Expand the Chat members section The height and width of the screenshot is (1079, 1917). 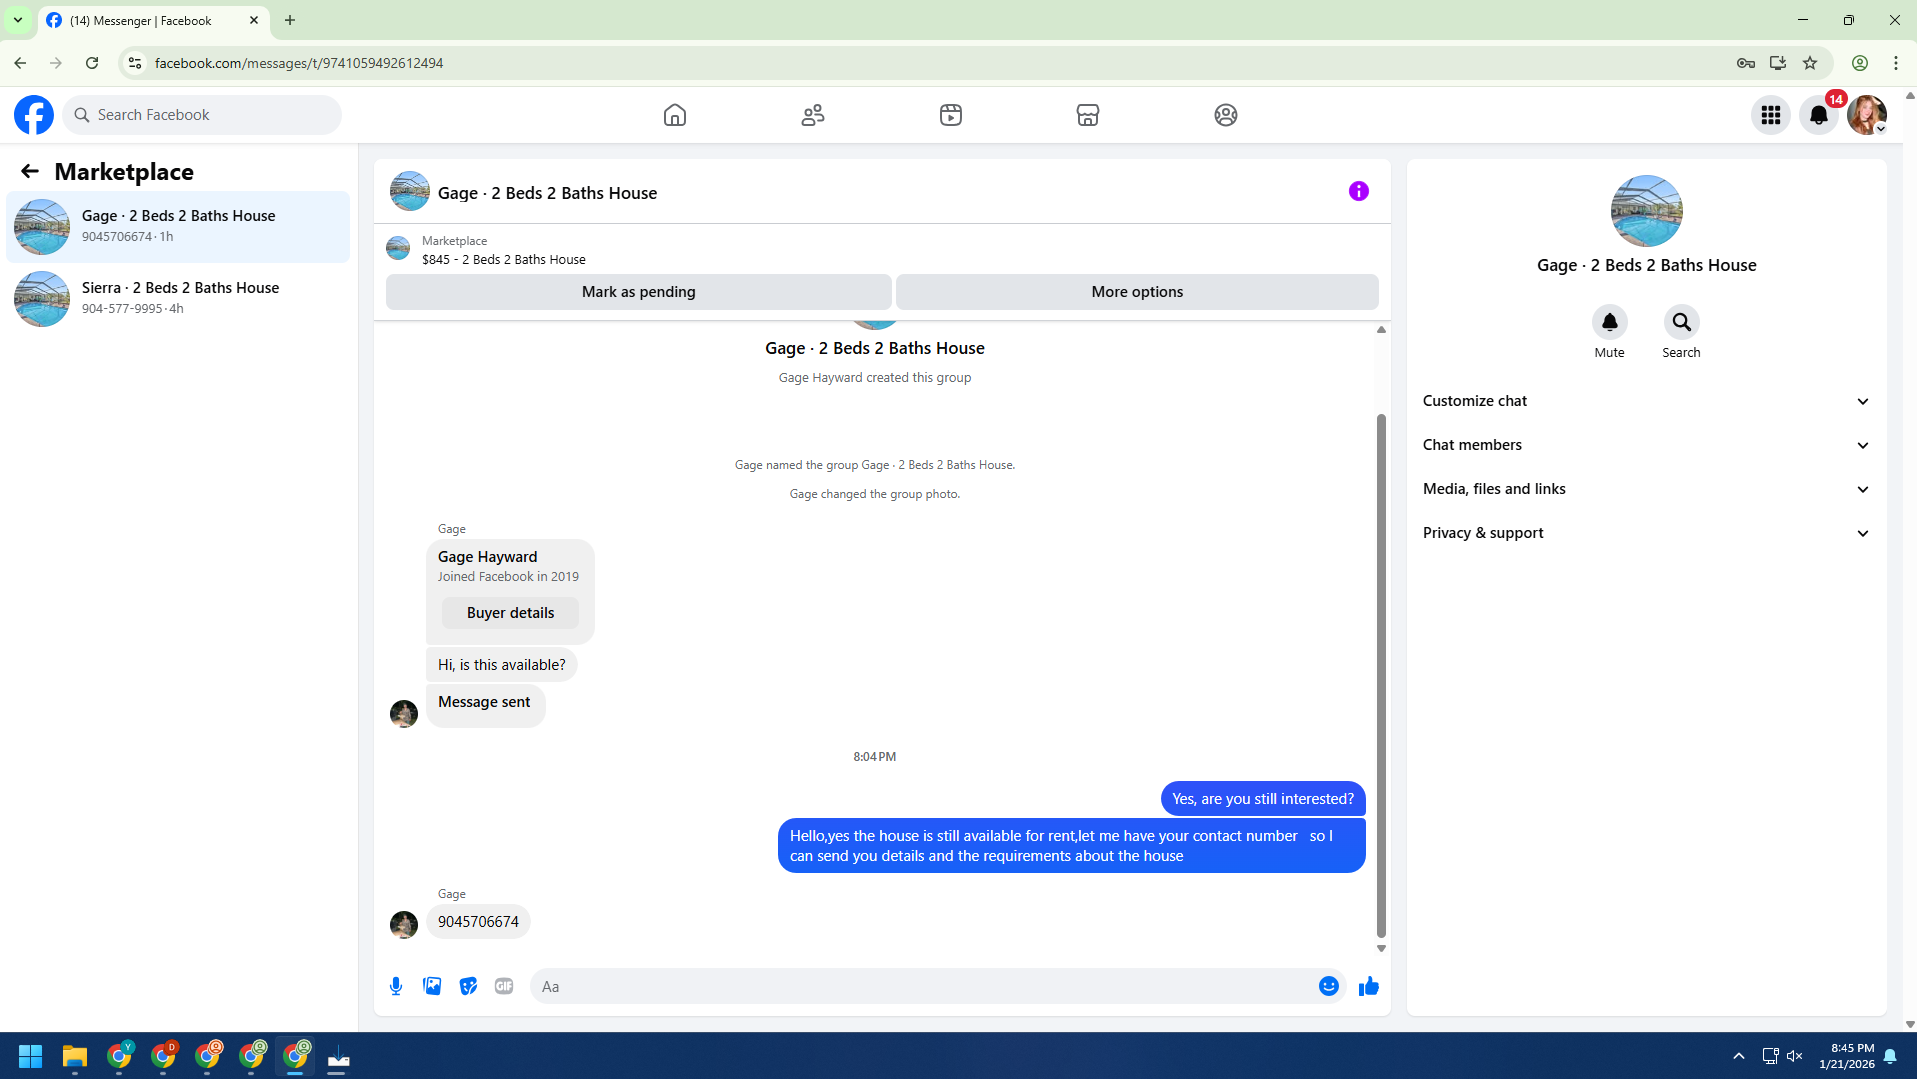point(1646,445)
